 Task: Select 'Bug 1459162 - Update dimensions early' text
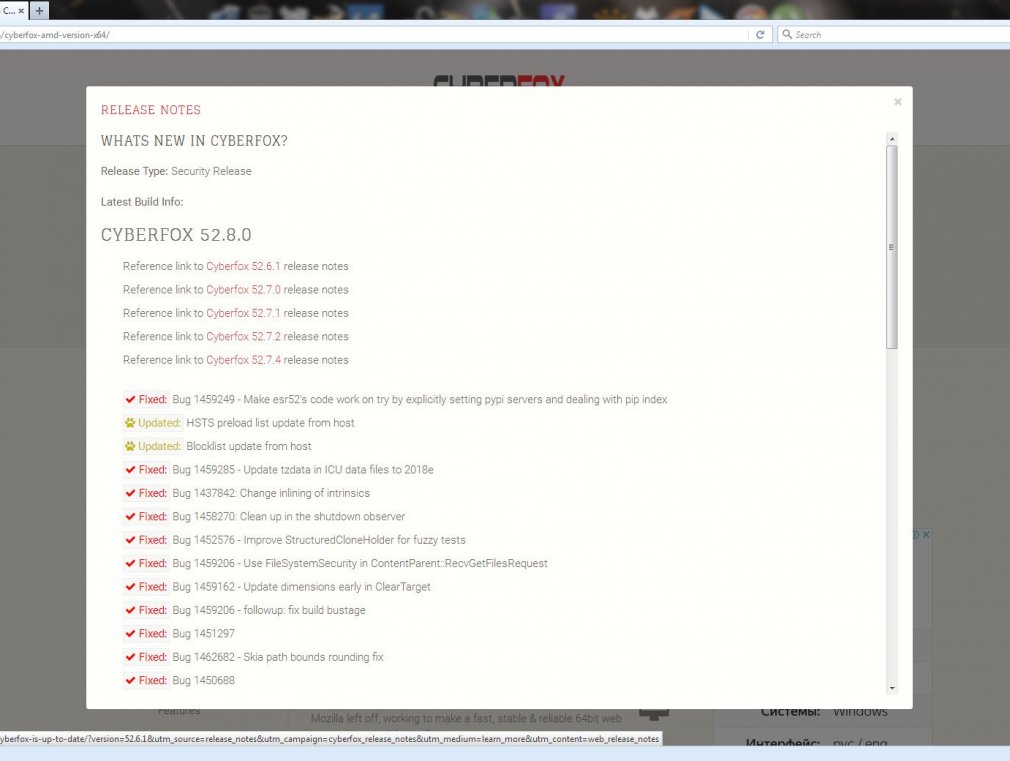[x=301, y=587]
